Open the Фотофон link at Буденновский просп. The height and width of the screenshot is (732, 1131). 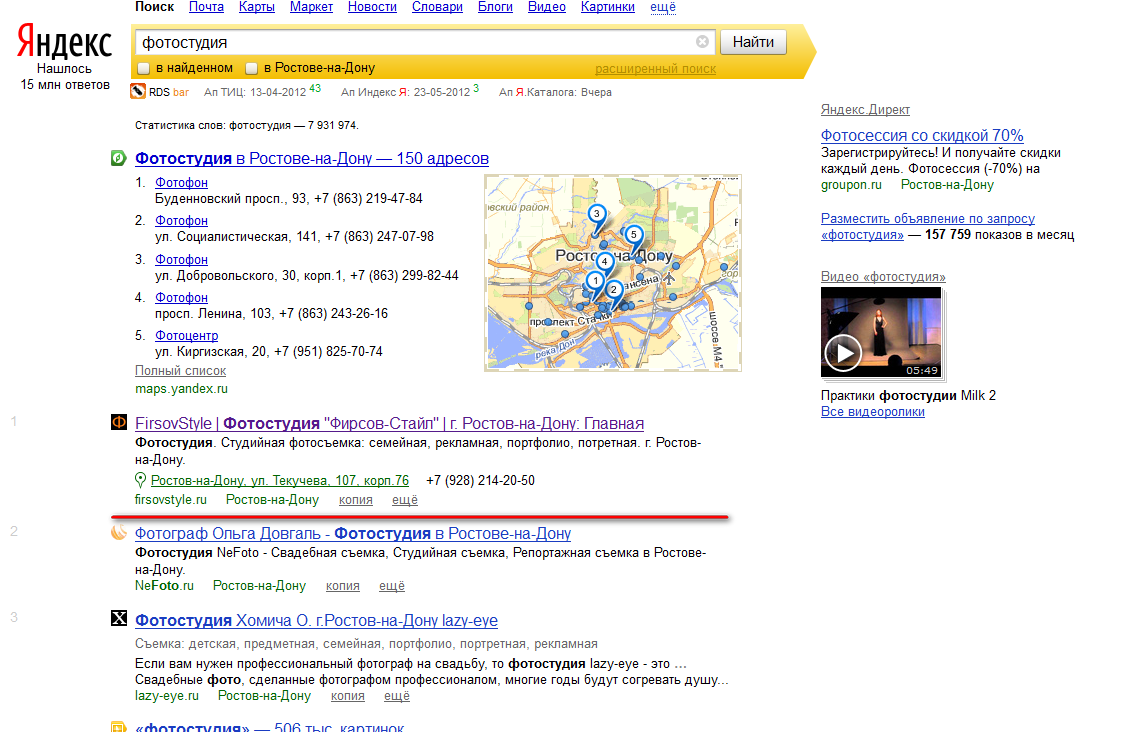(x=181, y=182)
